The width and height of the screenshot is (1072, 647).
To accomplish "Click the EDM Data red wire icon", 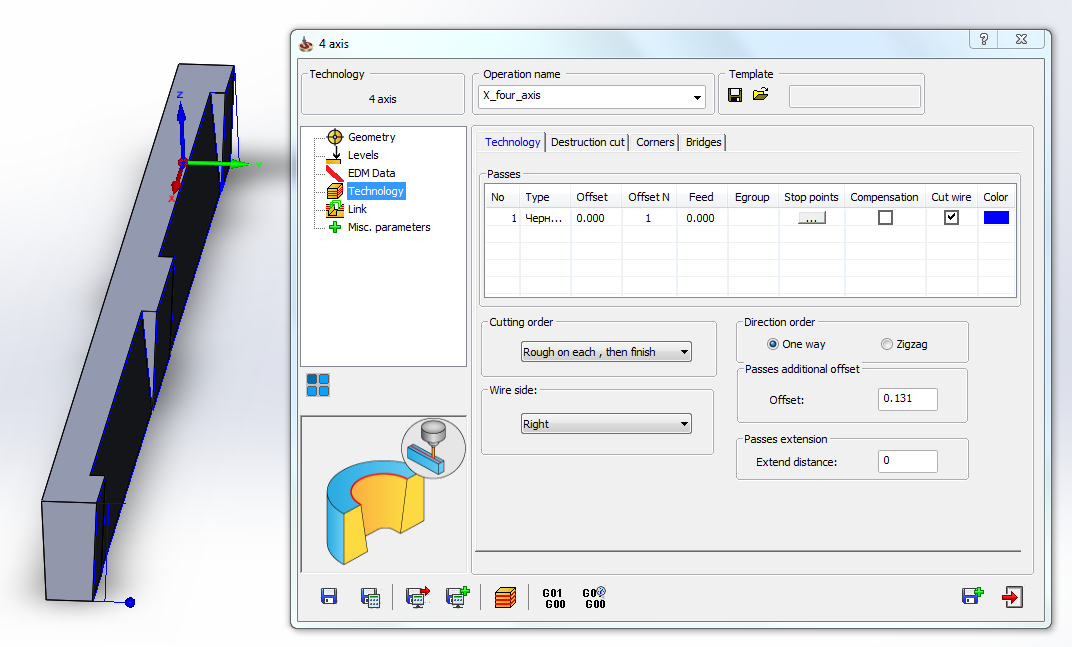I will (x=335, y=173).
